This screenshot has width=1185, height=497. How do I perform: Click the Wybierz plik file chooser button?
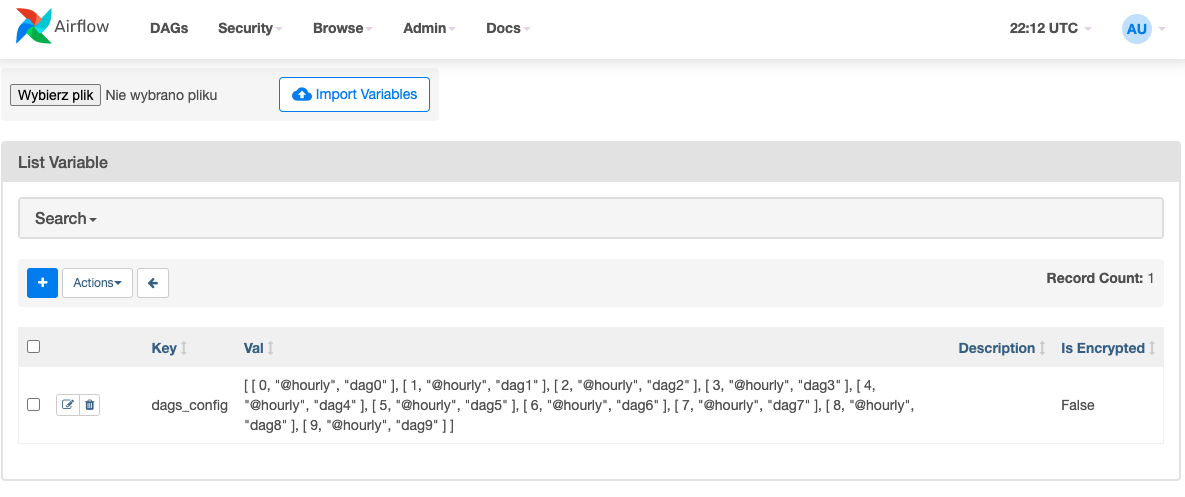[56, 95]
